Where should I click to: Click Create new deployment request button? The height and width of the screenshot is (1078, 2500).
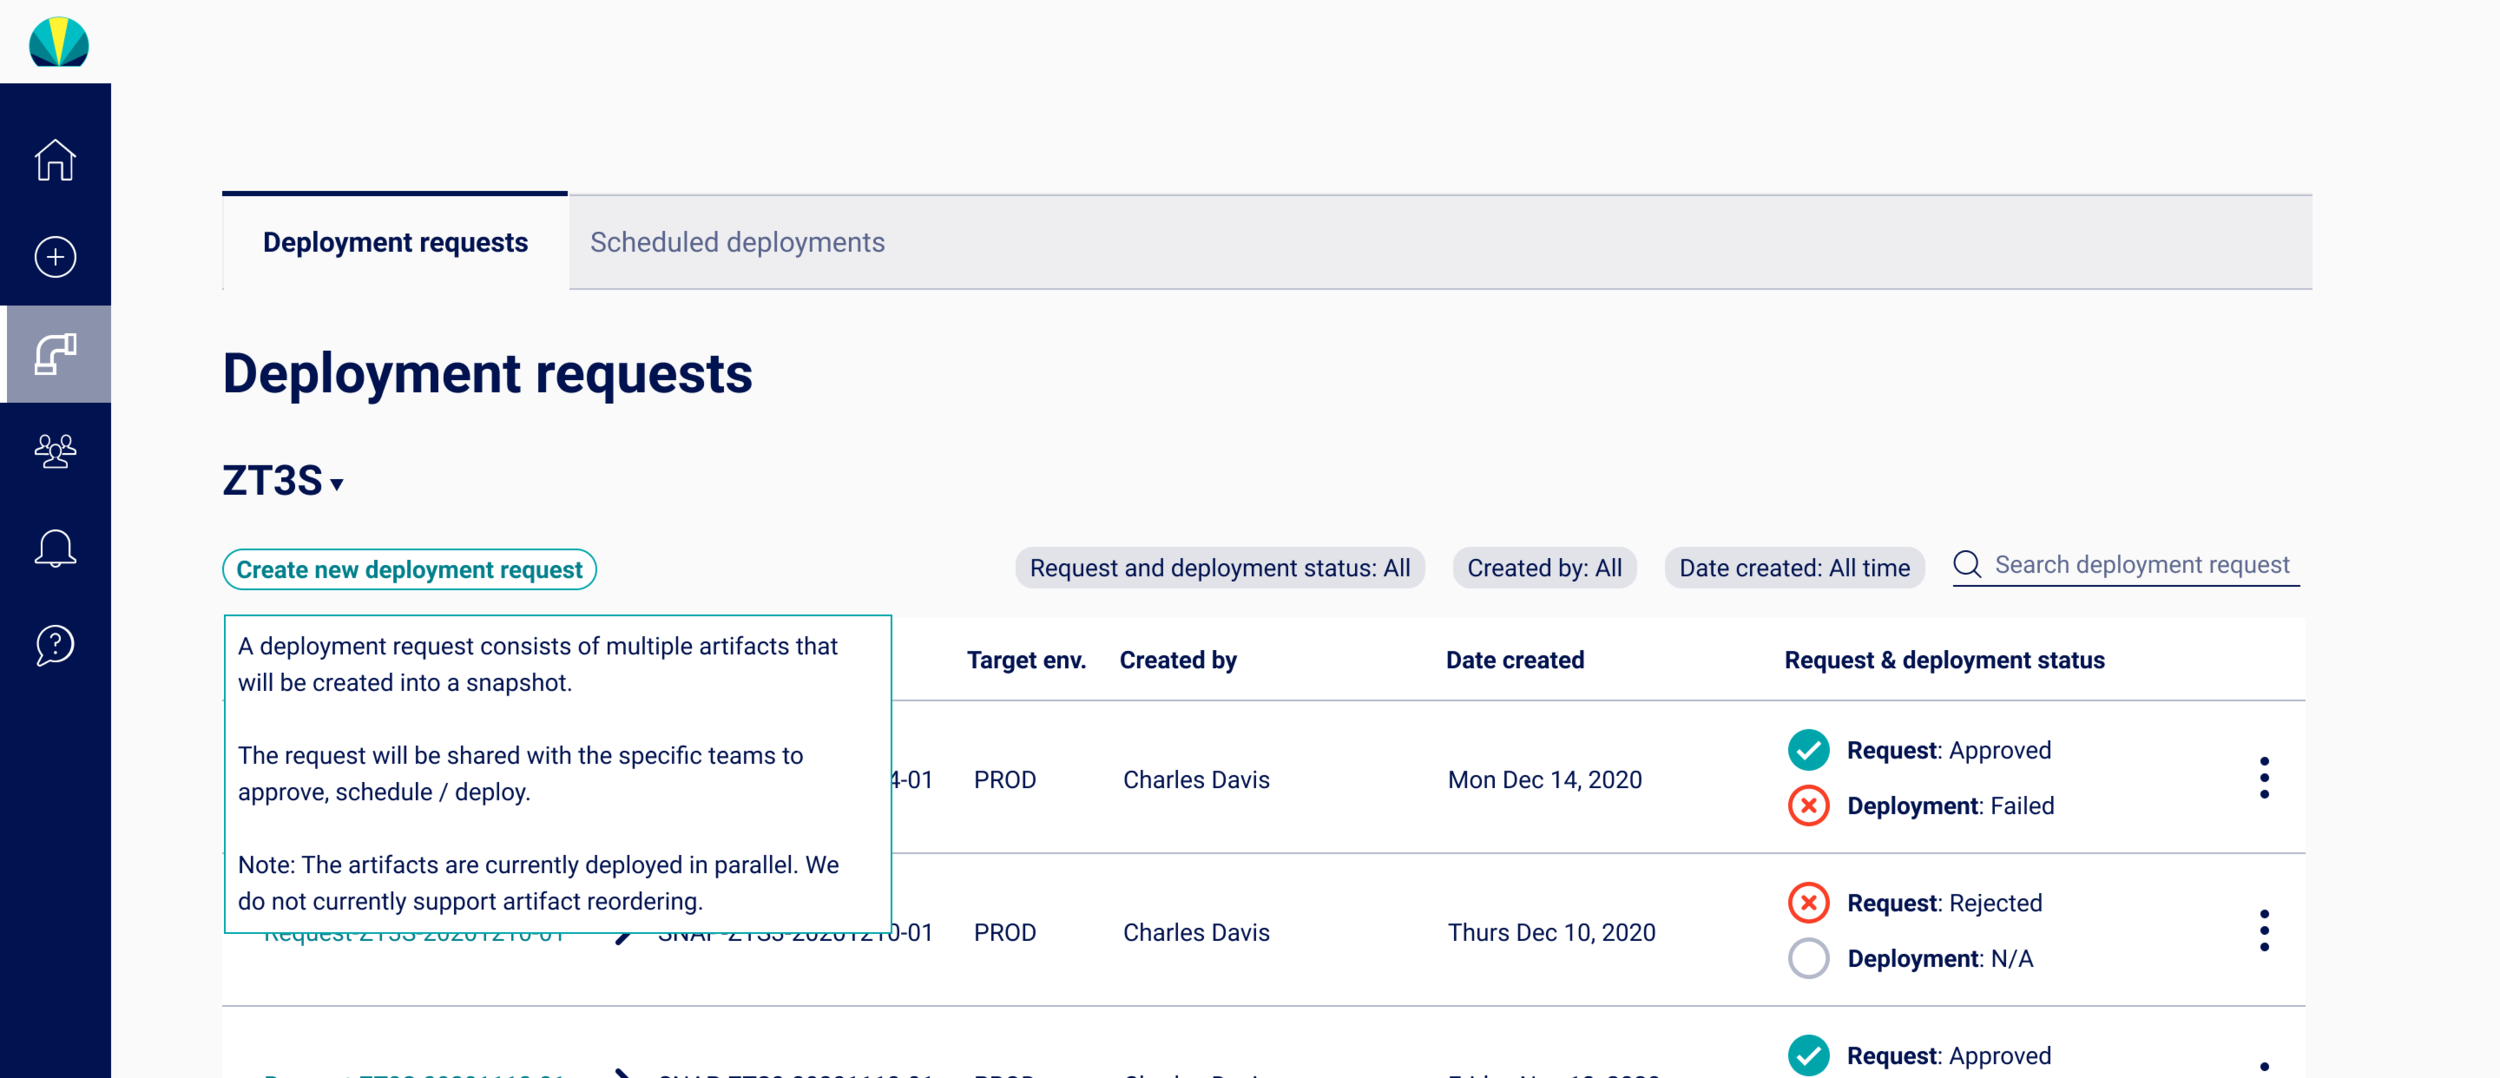click(409, 569)
